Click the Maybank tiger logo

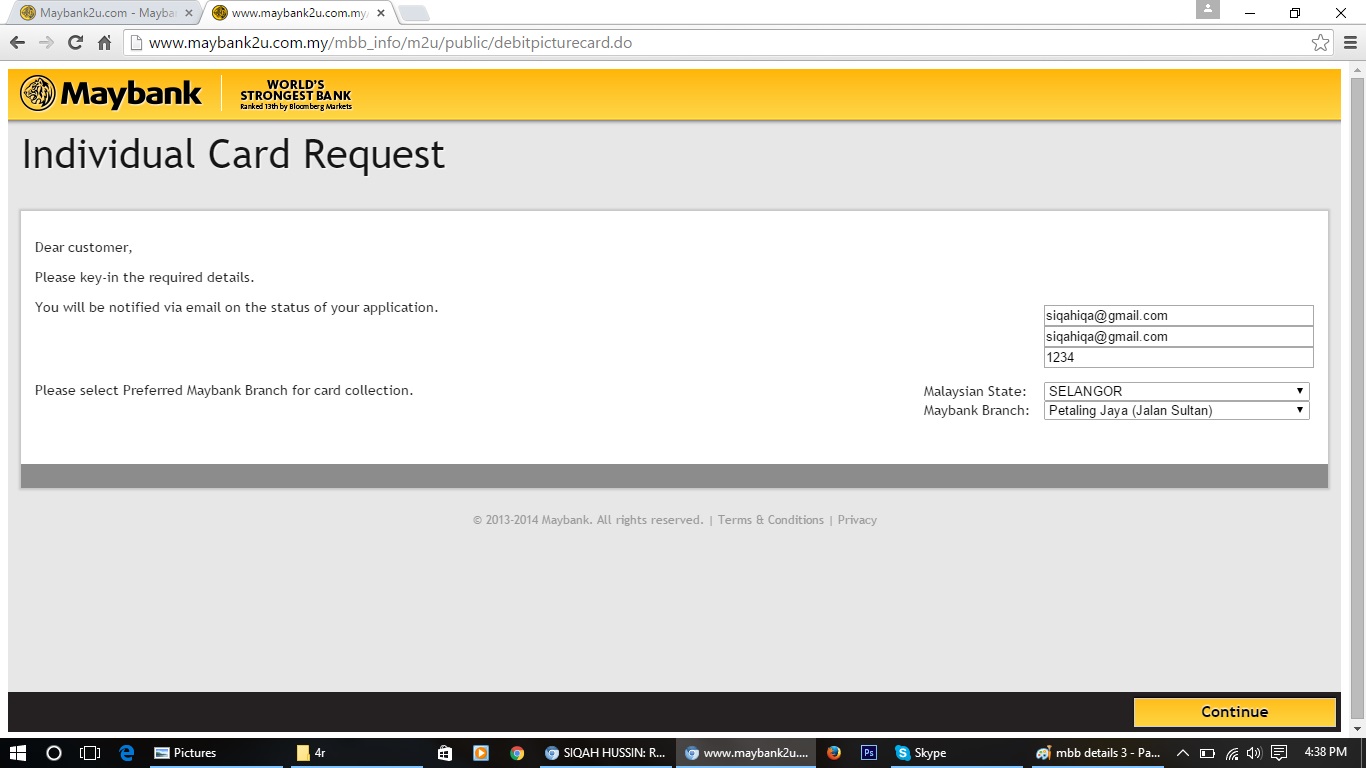pos(38,93)
